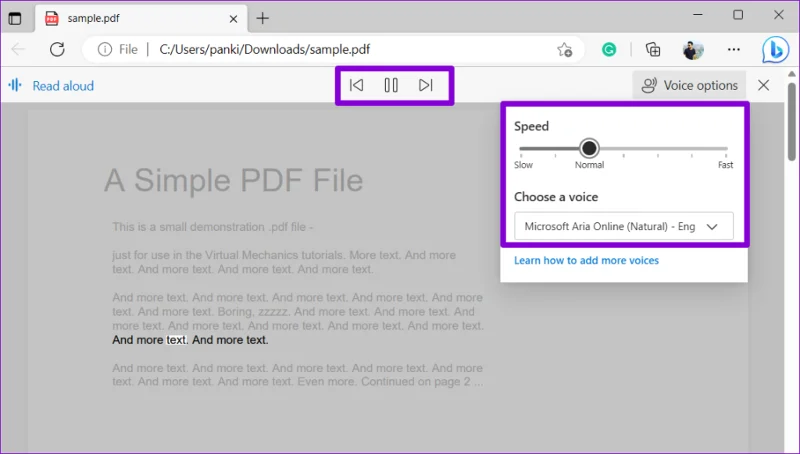800x454 pixels.
Task: Set speed to Slow end of slider
Action: (x=521, y=148)
